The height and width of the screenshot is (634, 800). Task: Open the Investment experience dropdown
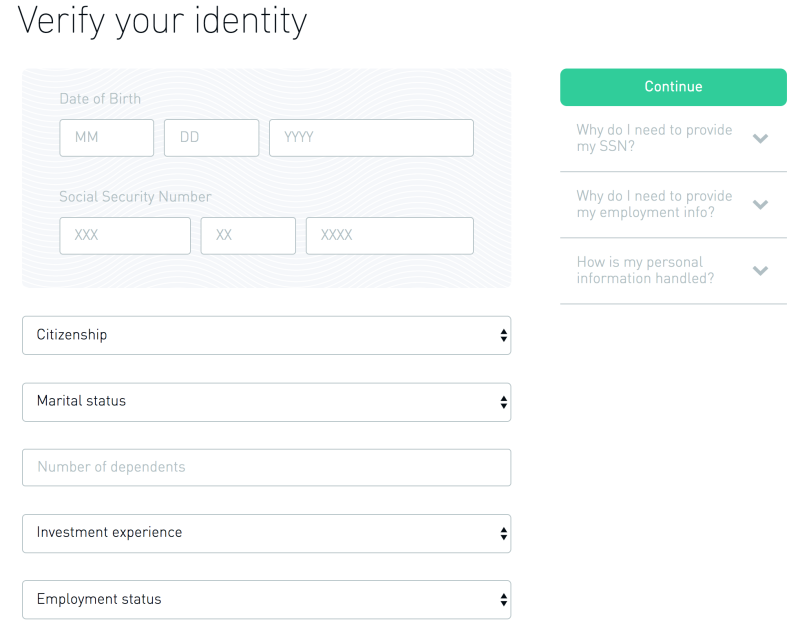click(266, 534)
